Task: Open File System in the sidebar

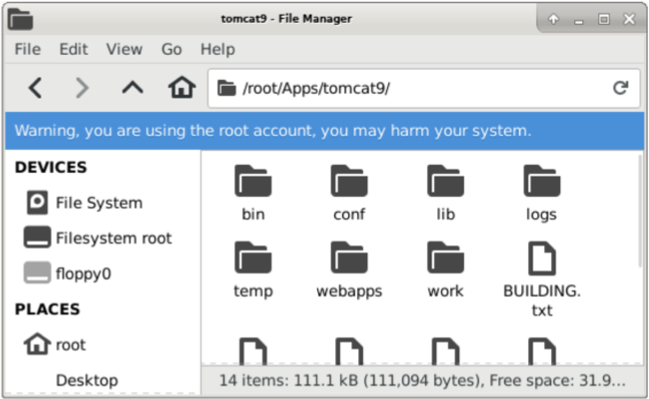Action: coord(84,203)
